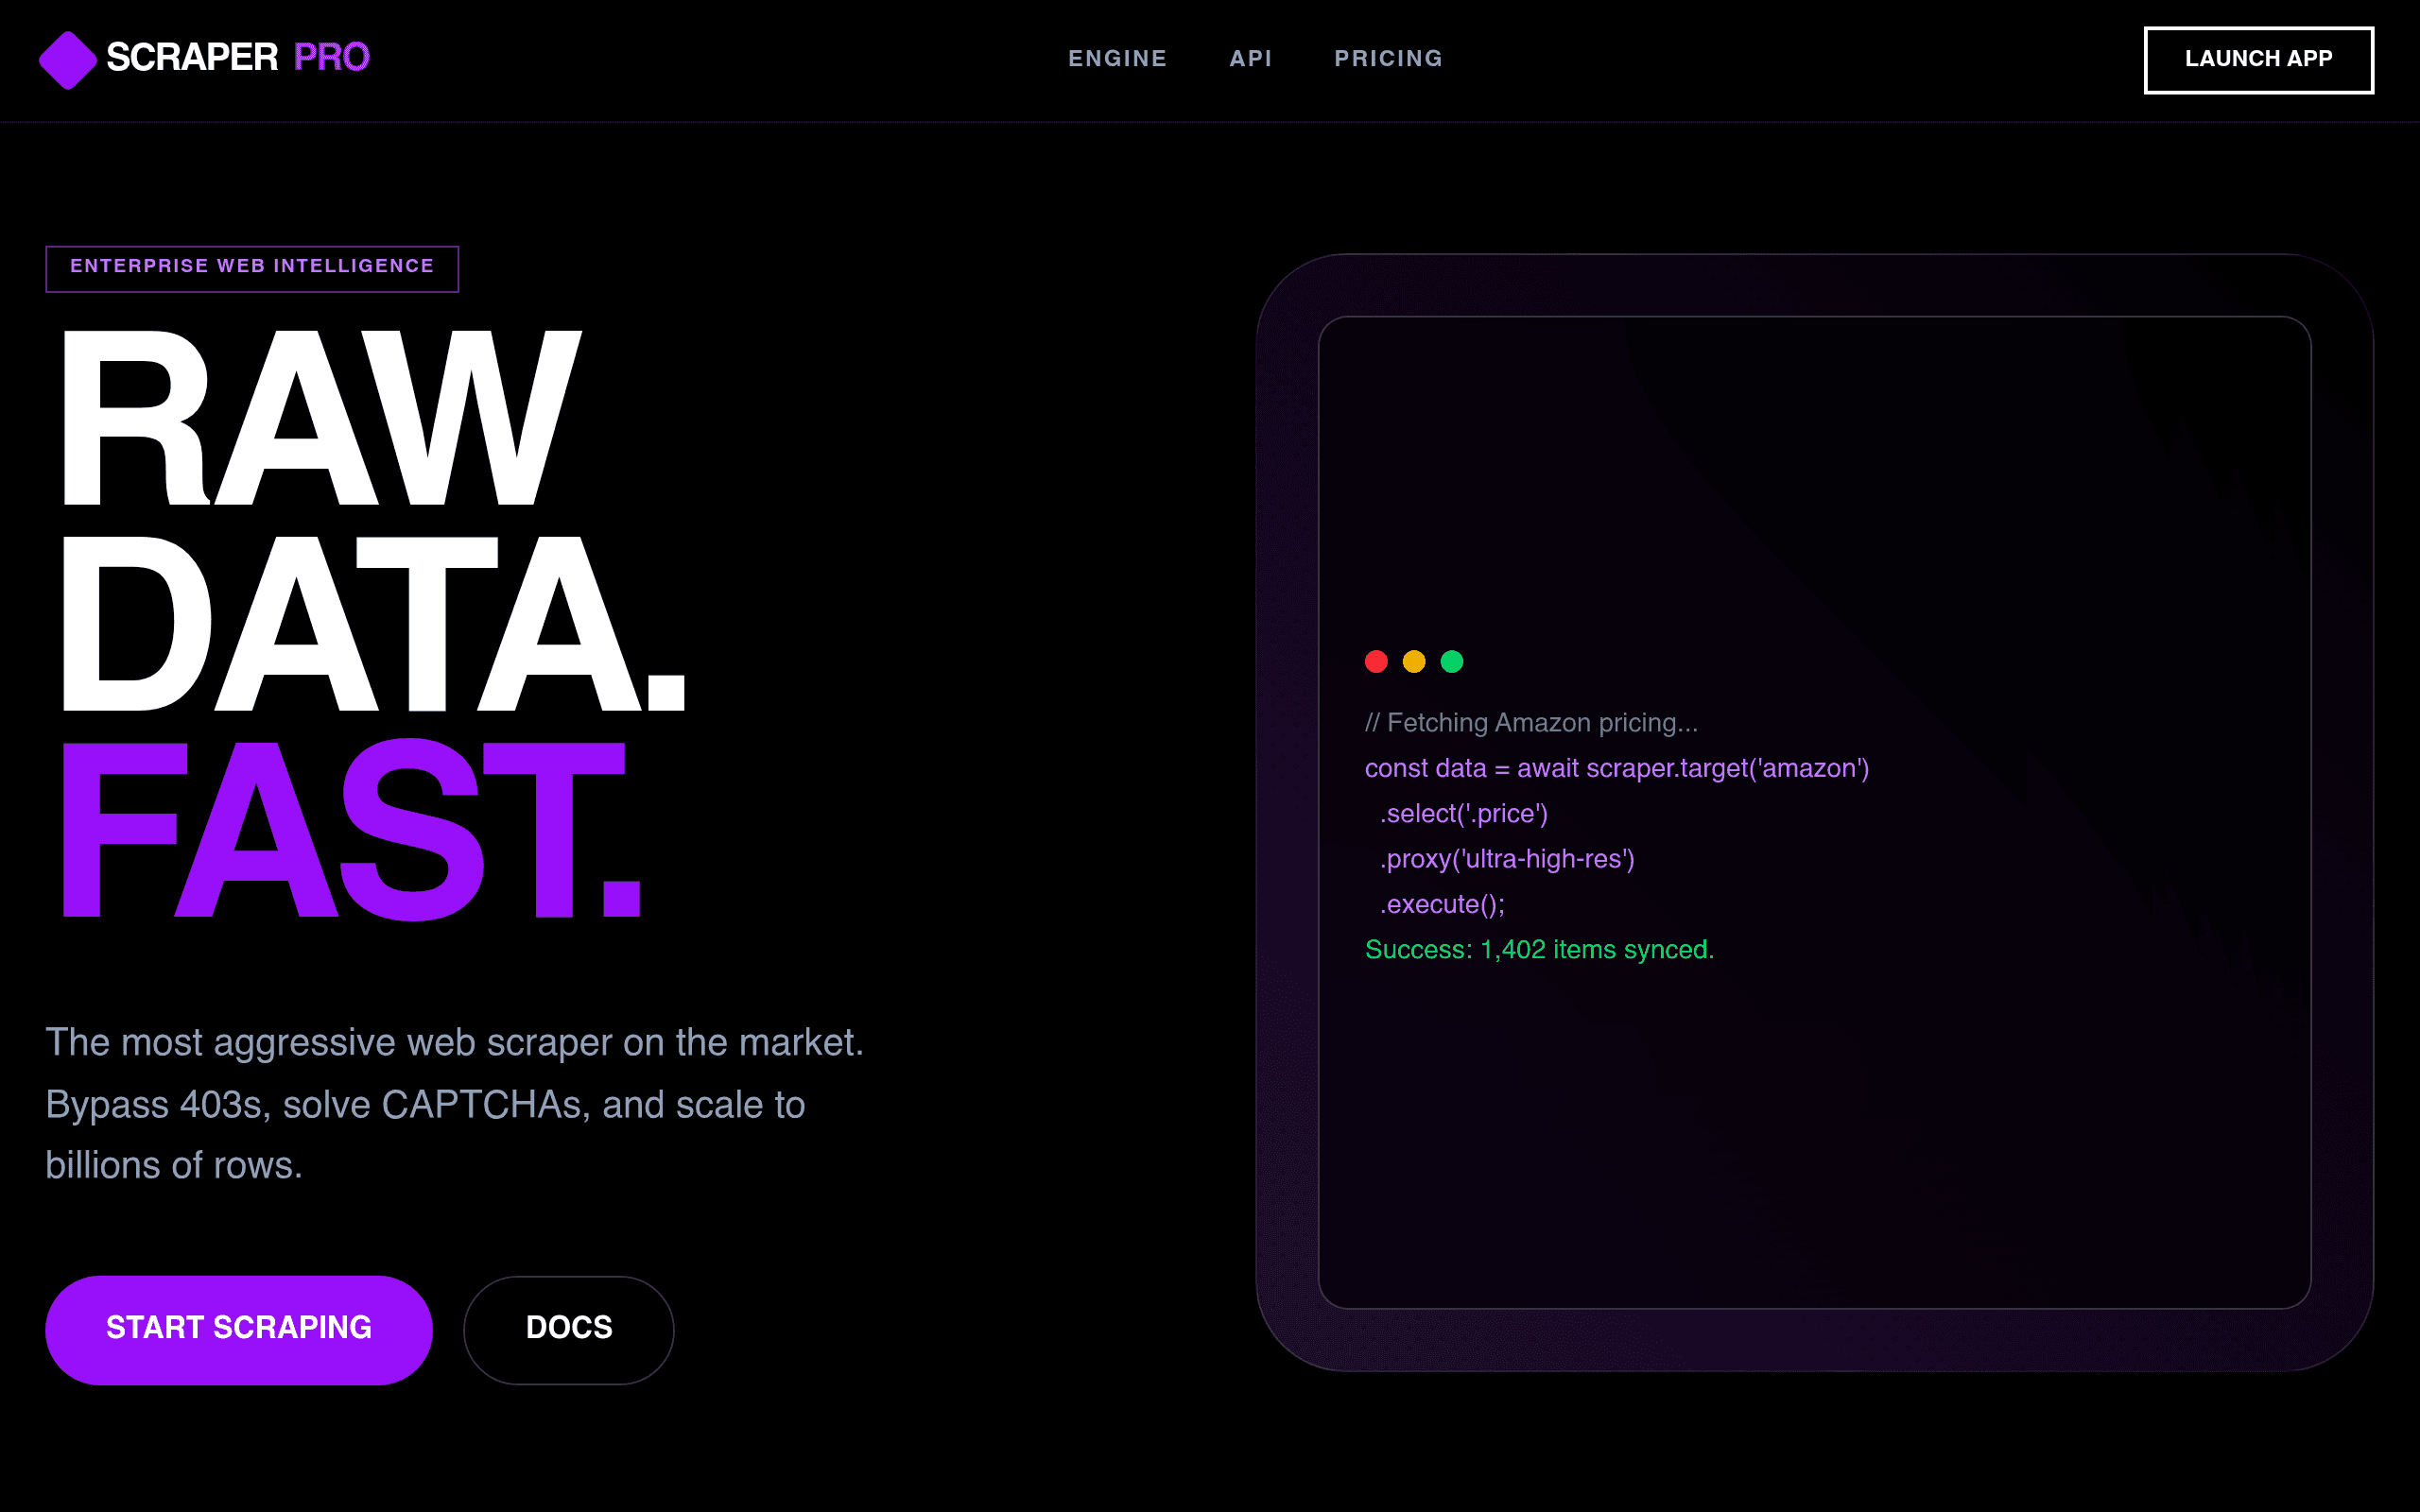The height and width of the screenshot is (1512, 2420).
Task: Click the purple 'FAST.' headline word
Action: click(x=351, y=830)
